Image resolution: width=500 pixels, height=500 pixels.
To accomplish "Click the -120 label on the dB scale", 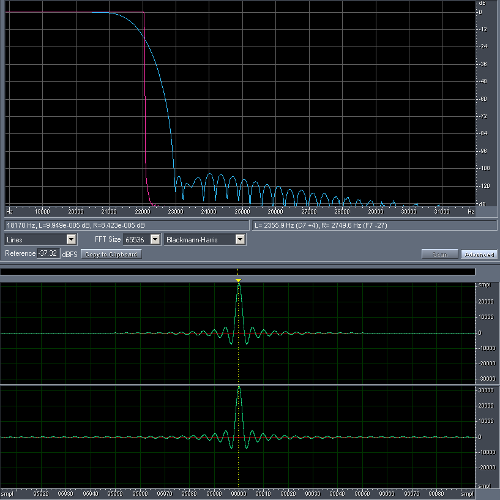I will pyautogui.click(x=485, y=186).
